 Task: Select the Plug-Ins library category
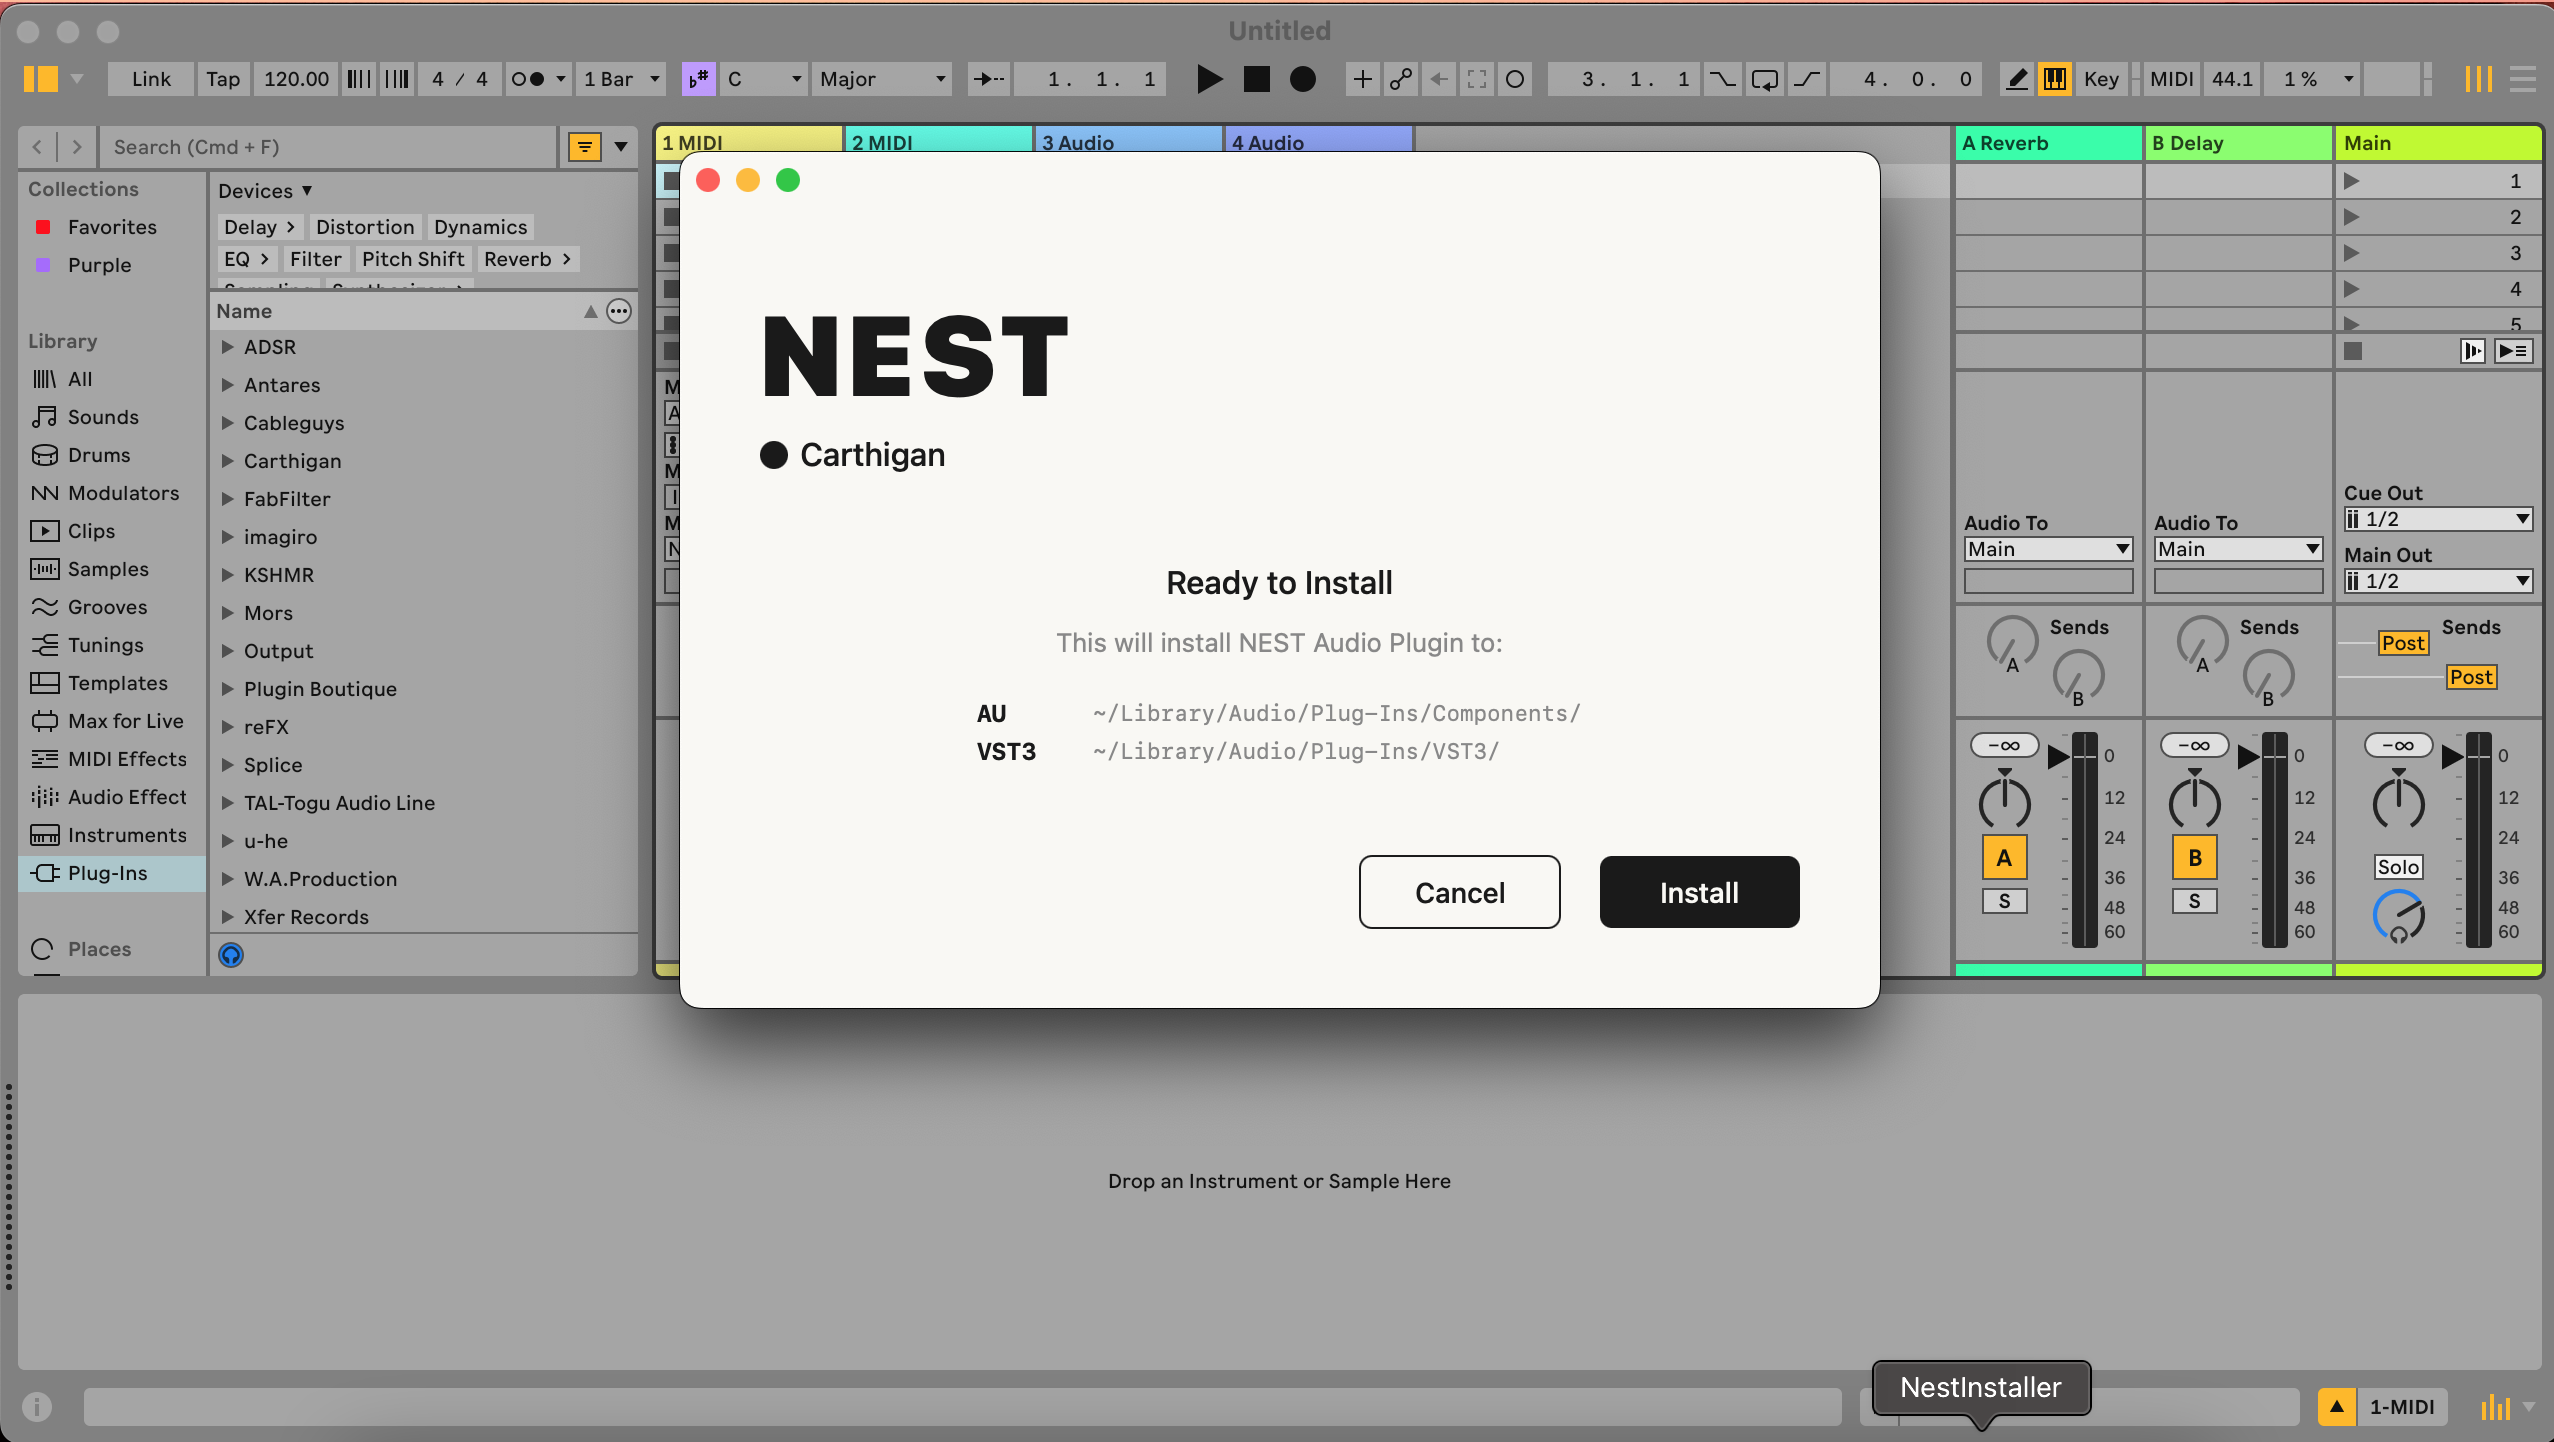(x=112, y=873)
